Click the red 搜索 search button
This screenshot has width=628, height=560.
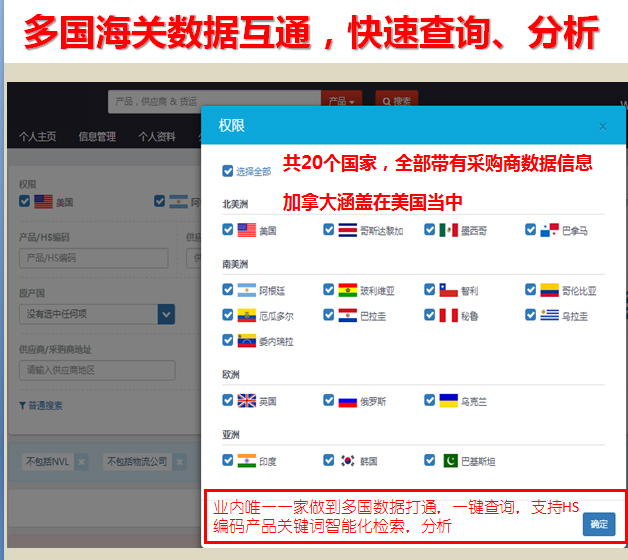[396, 101]
